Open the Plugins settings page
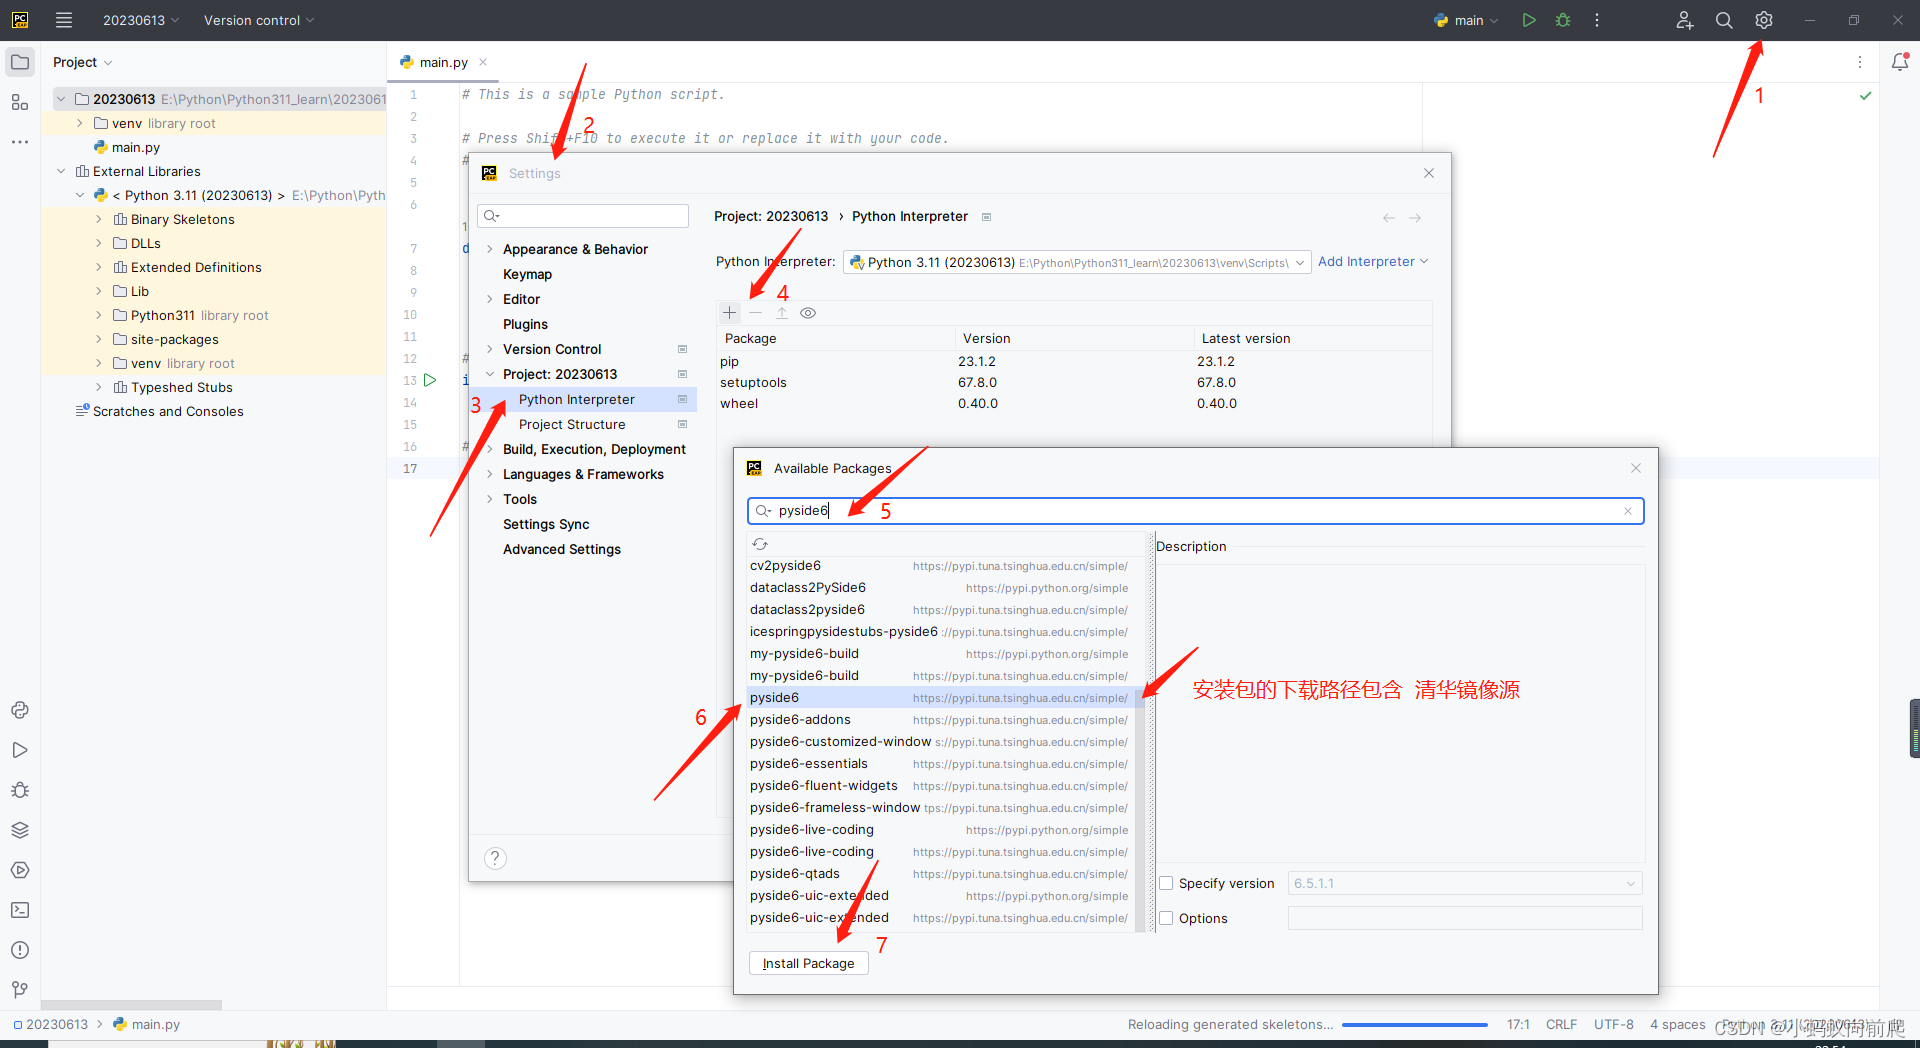This screenshot has height=1048, width=1920. pos(525,324)
